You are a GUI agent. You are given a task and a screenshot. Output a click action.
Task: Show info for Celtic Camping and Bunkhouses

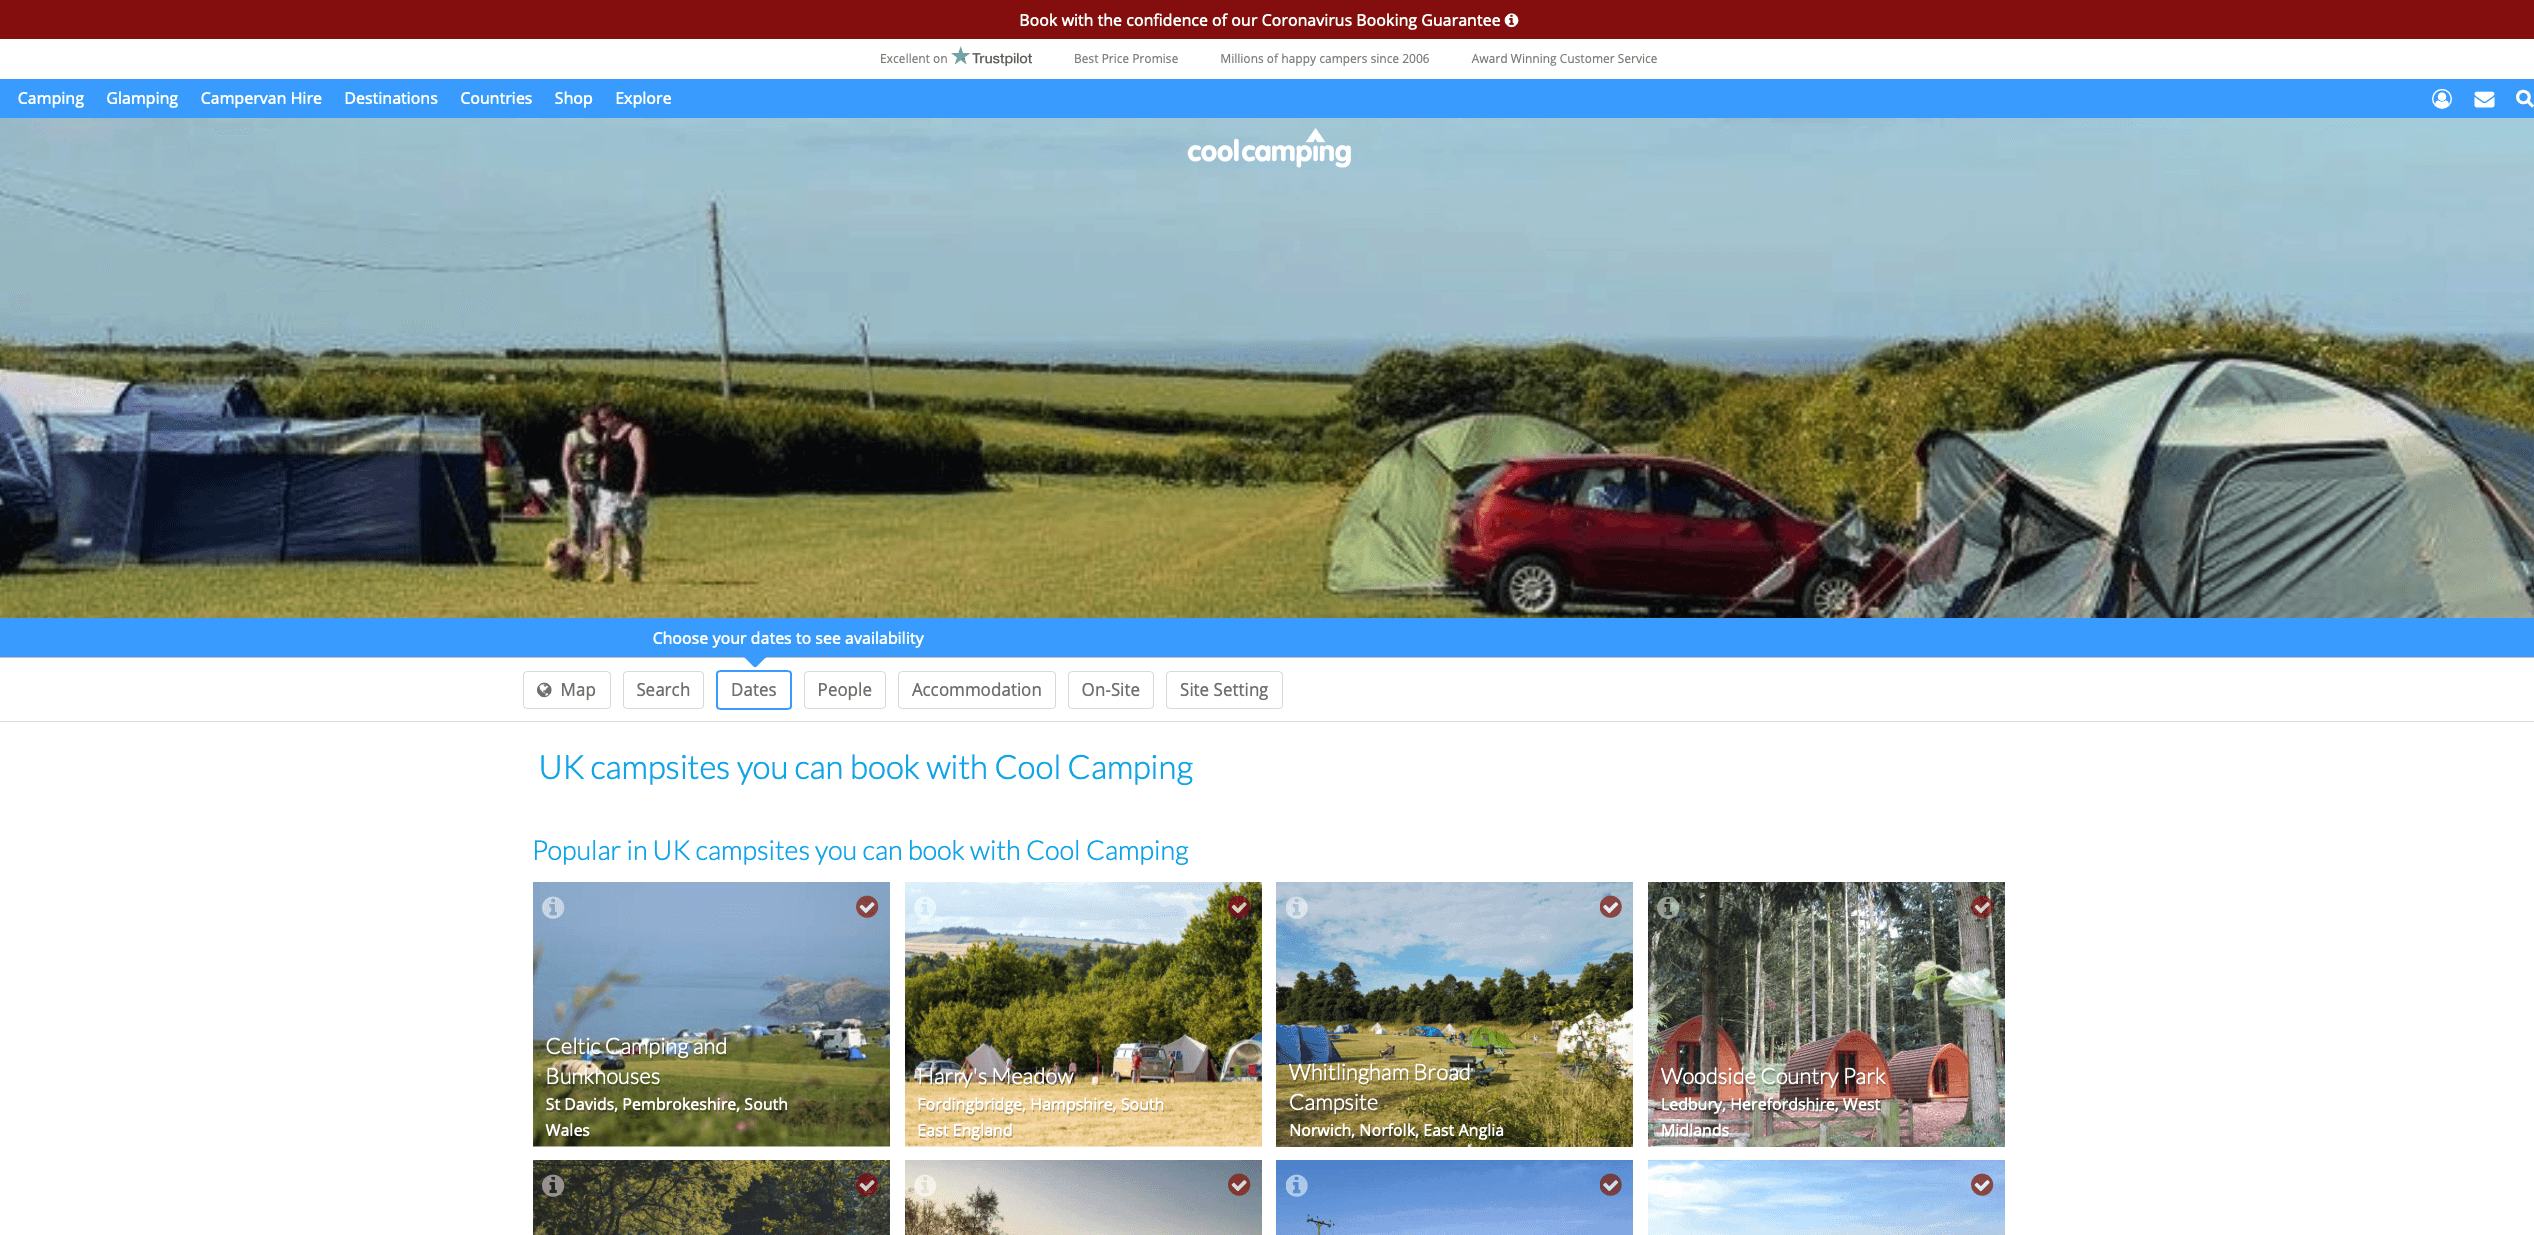553,907
